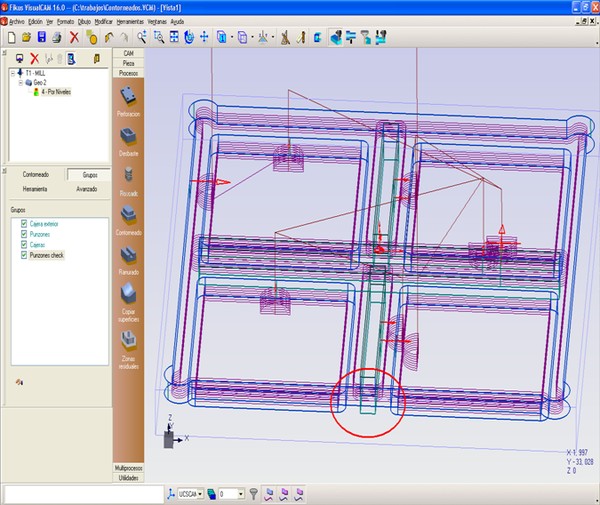Disable the Punzones check checkbox
Screen dimensions: 600x505
(23, 256)
